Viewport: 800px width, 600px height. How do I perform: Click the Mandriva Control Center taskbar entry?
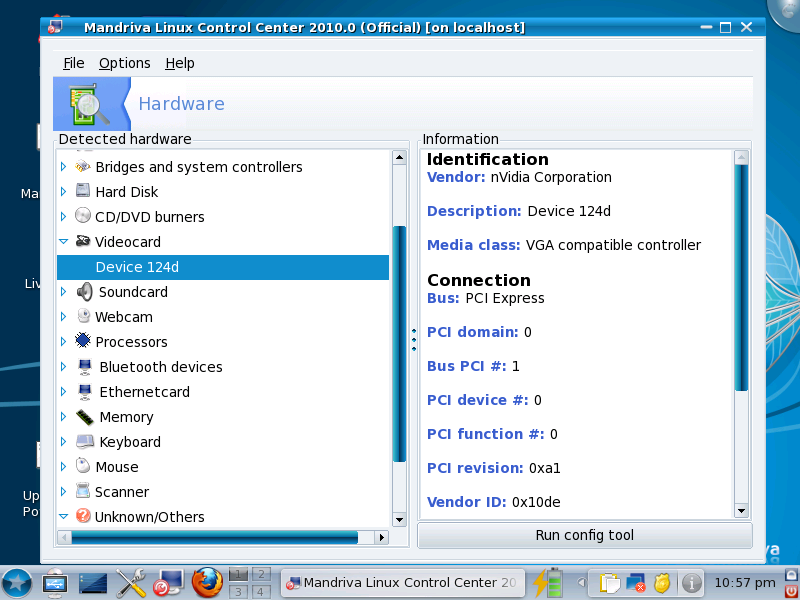click(403, 583)
